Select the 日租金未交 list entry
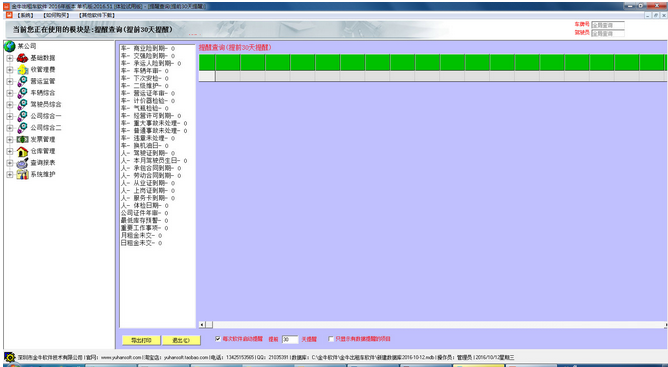The image size is (668, 367). pyautogui.click(x=141, y=243)
